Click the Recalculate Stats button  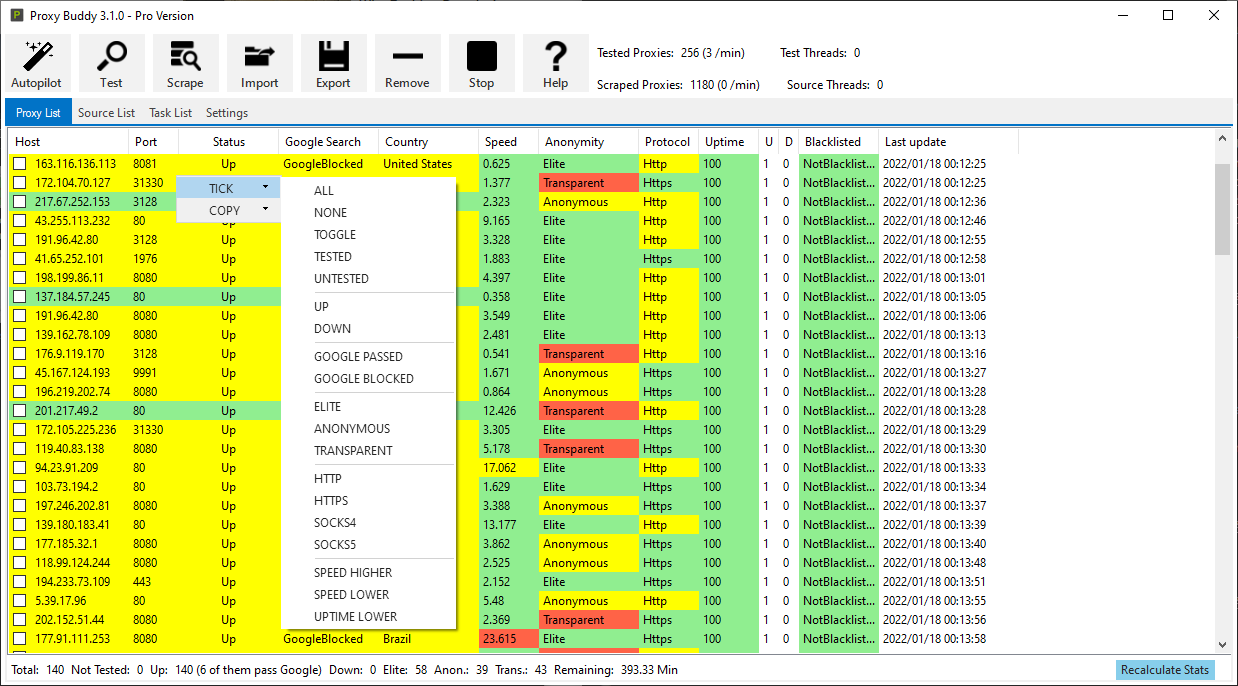click(x=1164, y=670)
